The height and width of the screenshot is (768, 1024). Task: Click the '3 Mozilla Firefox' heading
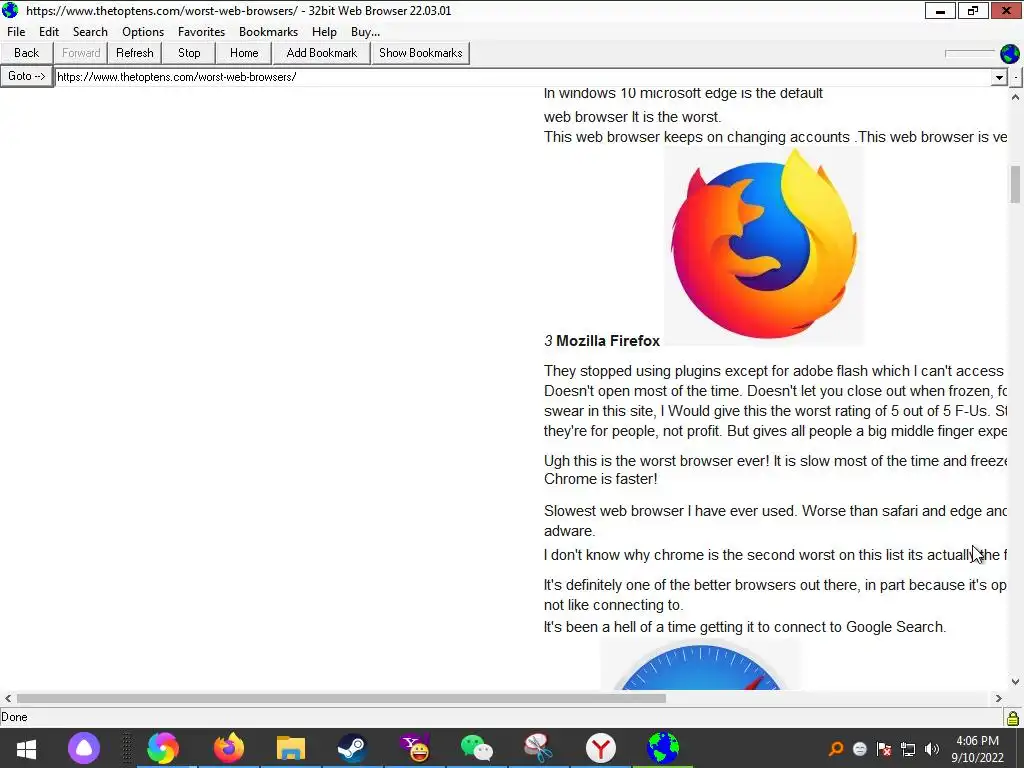[x=601, y=341]
